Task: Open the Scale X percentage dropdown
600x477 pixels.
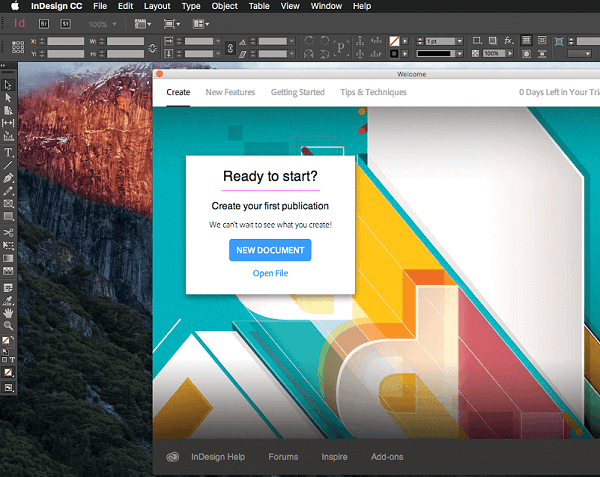Action: pos(218,41)
